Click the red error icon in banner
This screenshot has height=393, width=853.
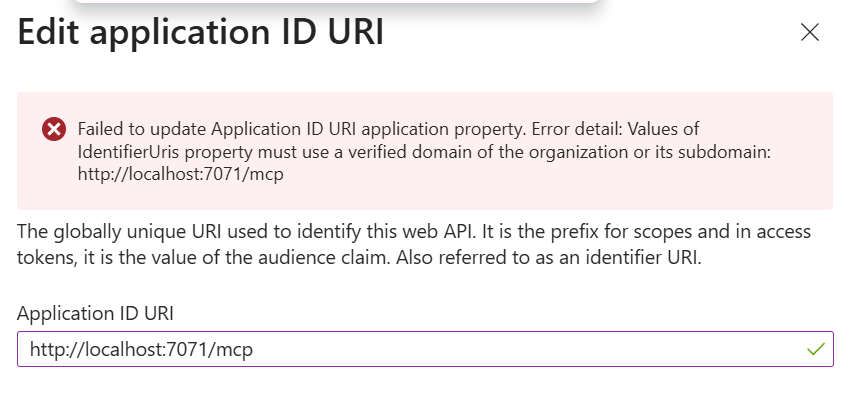[x=54, y=130]
